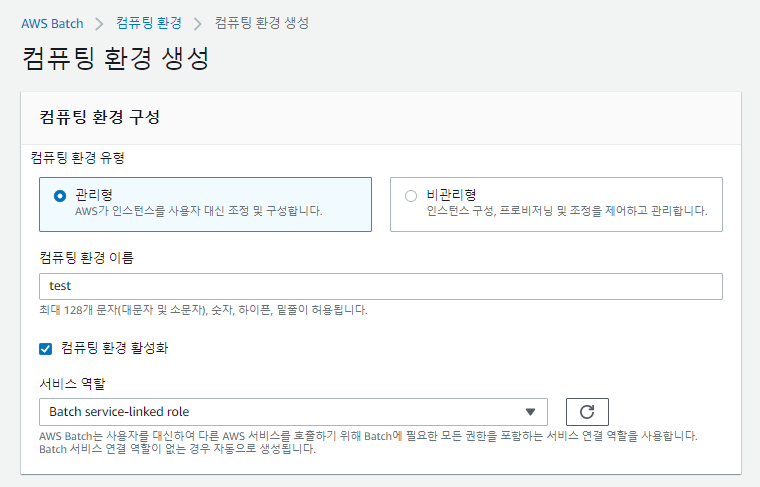Viewport: 760px width, 487px height.
Task: Click the refresh service roles icon button
Action: [x=587, y=411]
